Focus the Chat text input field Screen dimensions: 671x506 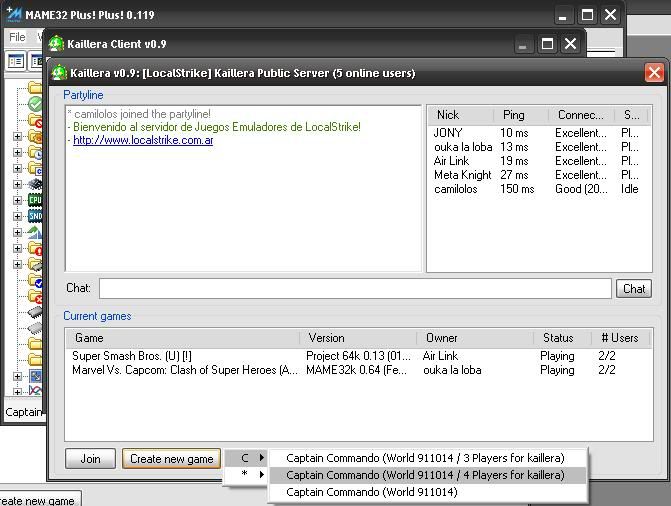[355, 289]
